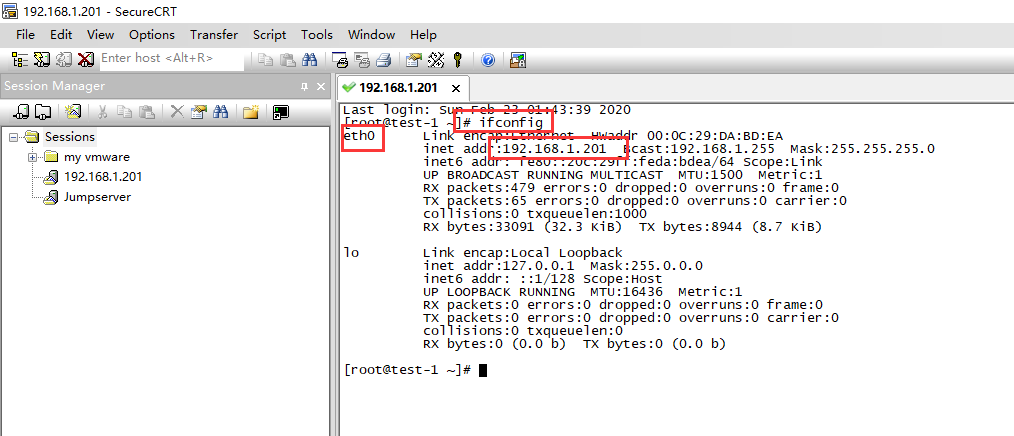Click the Copy icon in Session Manager toolbar
The image size is (1014, 436).
tap(124, 112)
